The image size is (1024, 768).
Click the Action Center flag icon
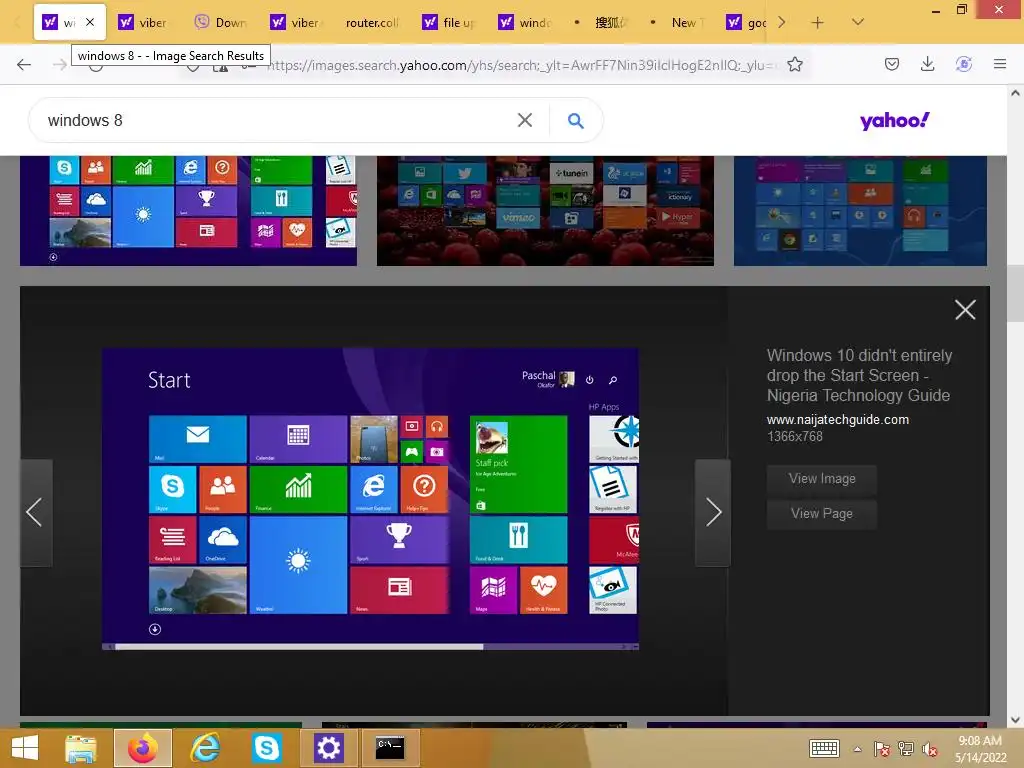point(882,749)
